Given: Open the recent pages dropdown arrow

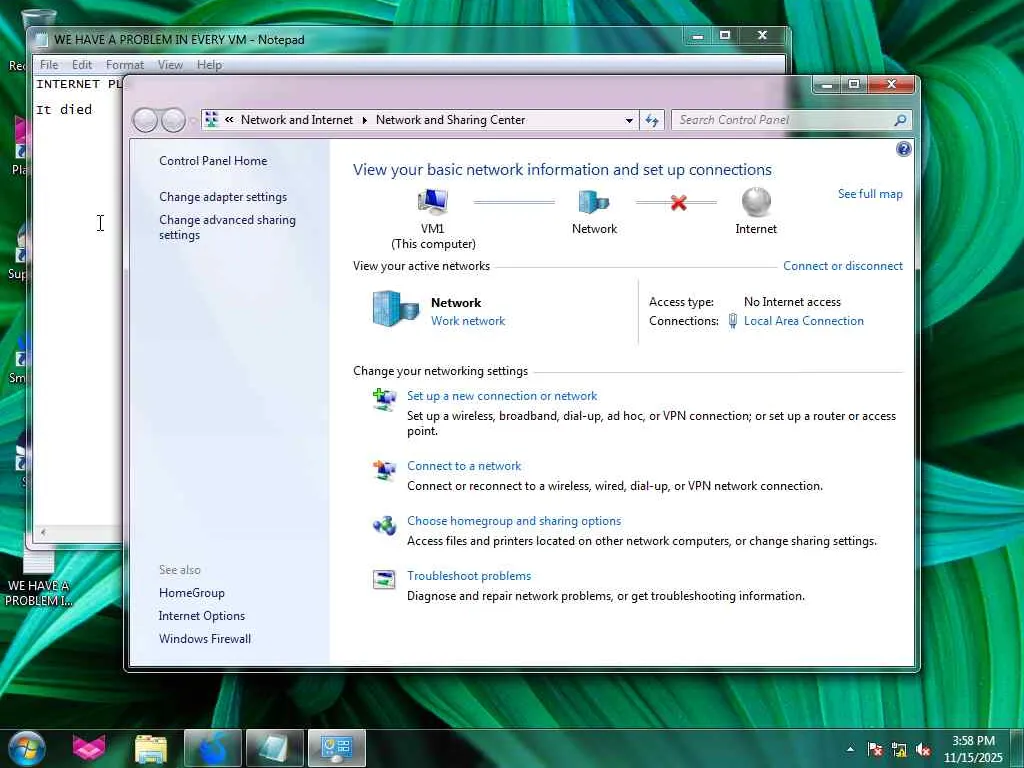Looking at the screenshot, I should (193, 121).
